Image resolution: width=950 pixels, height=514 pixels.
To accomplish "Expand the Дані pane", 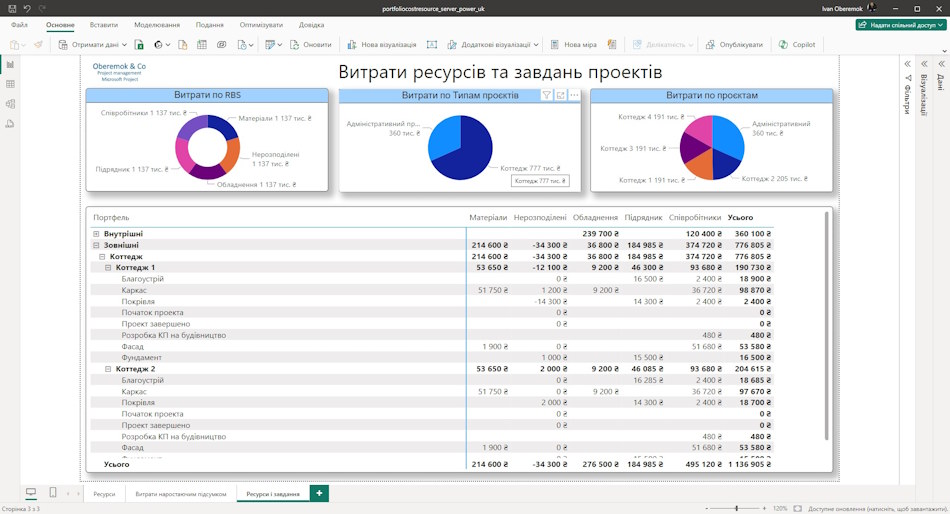I will (x=941, y=64).
